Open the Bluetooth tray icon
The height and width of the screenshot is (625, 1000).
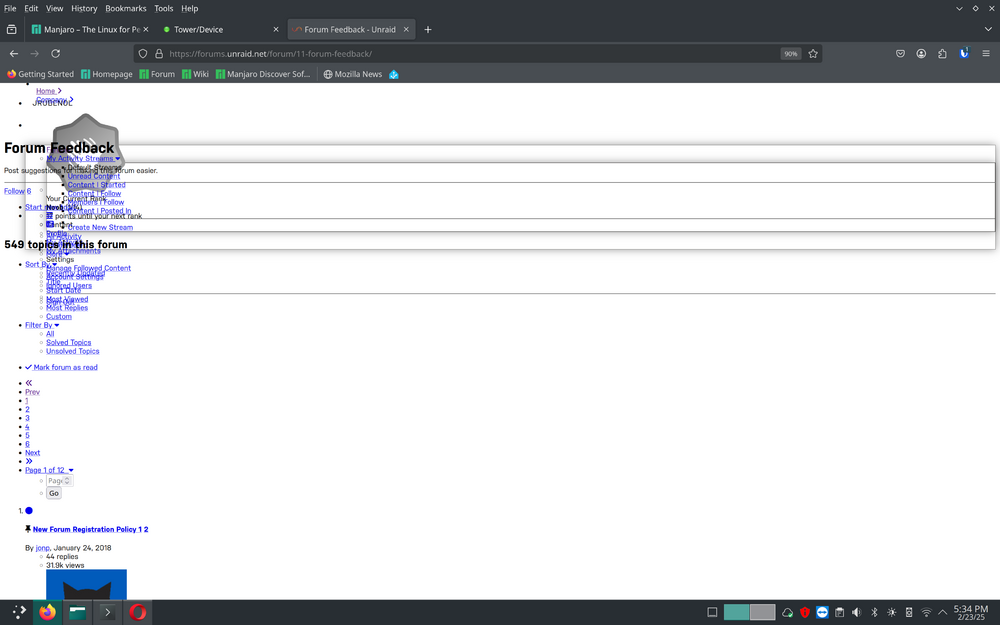click(874, 612)
